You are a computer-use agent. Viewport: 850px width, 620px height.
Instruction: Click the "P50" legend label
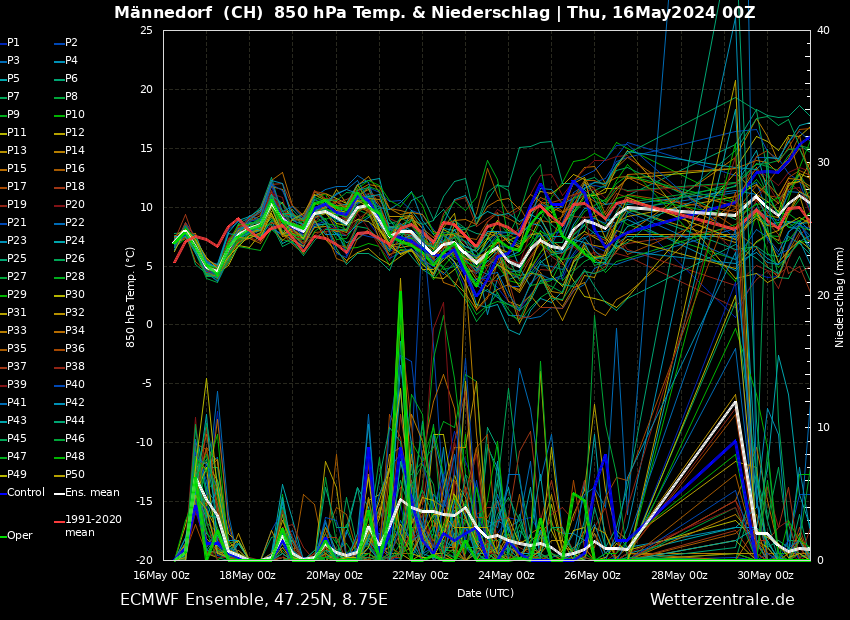(x=75, y=474)
